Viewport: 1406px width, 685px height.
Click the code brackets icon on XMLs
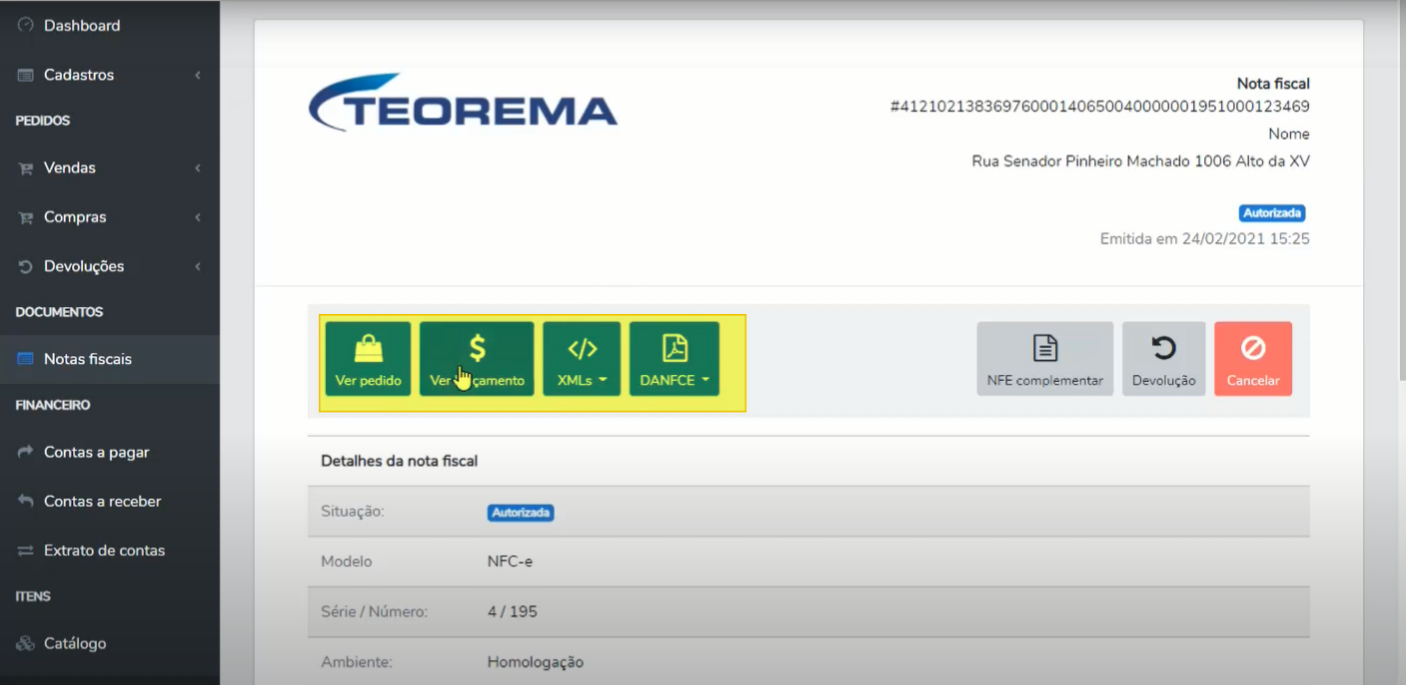click(582, 348)
